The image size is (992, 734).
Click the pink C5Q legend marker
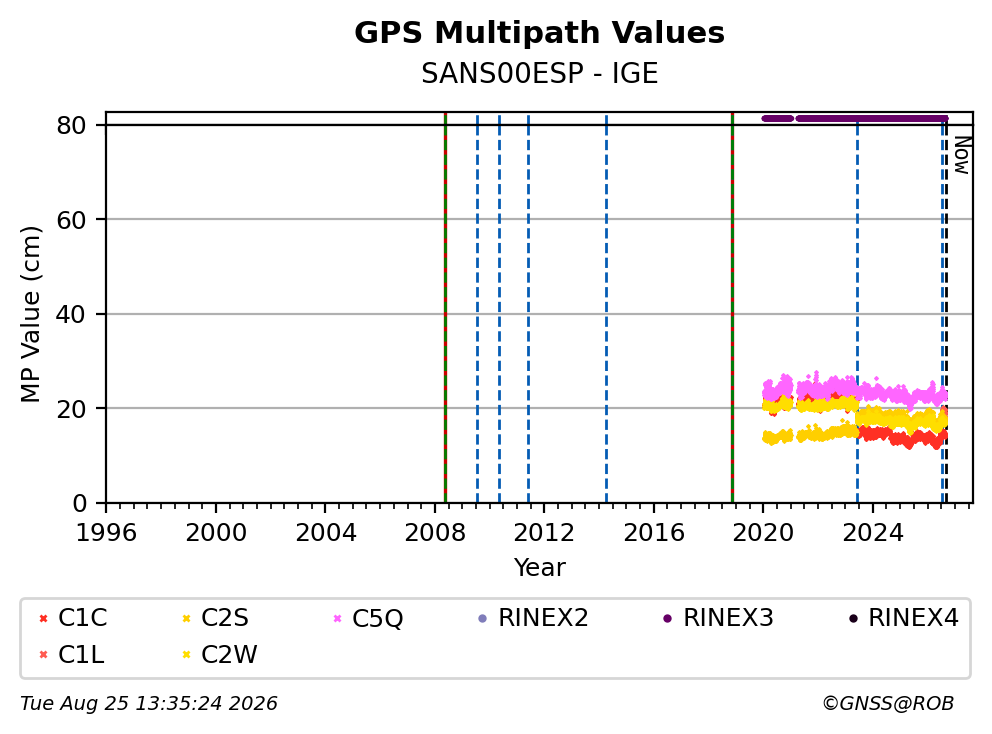tap(337, 618)
